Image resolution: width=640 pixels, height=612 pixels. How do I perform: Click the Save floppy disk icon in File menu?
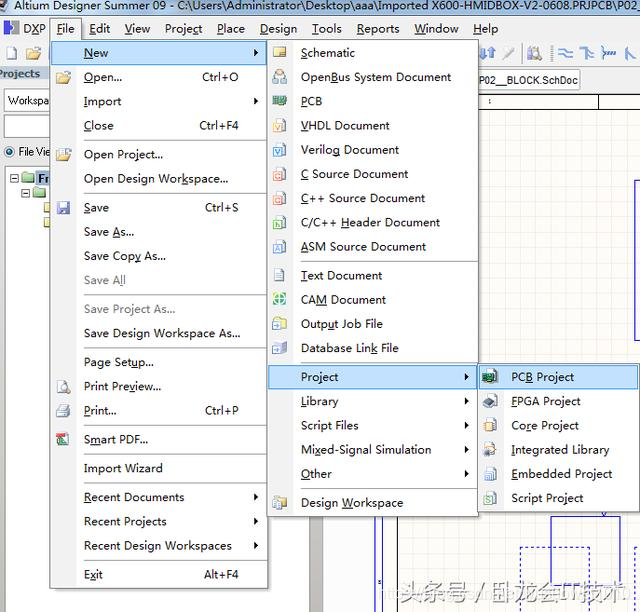coord(63,207)
